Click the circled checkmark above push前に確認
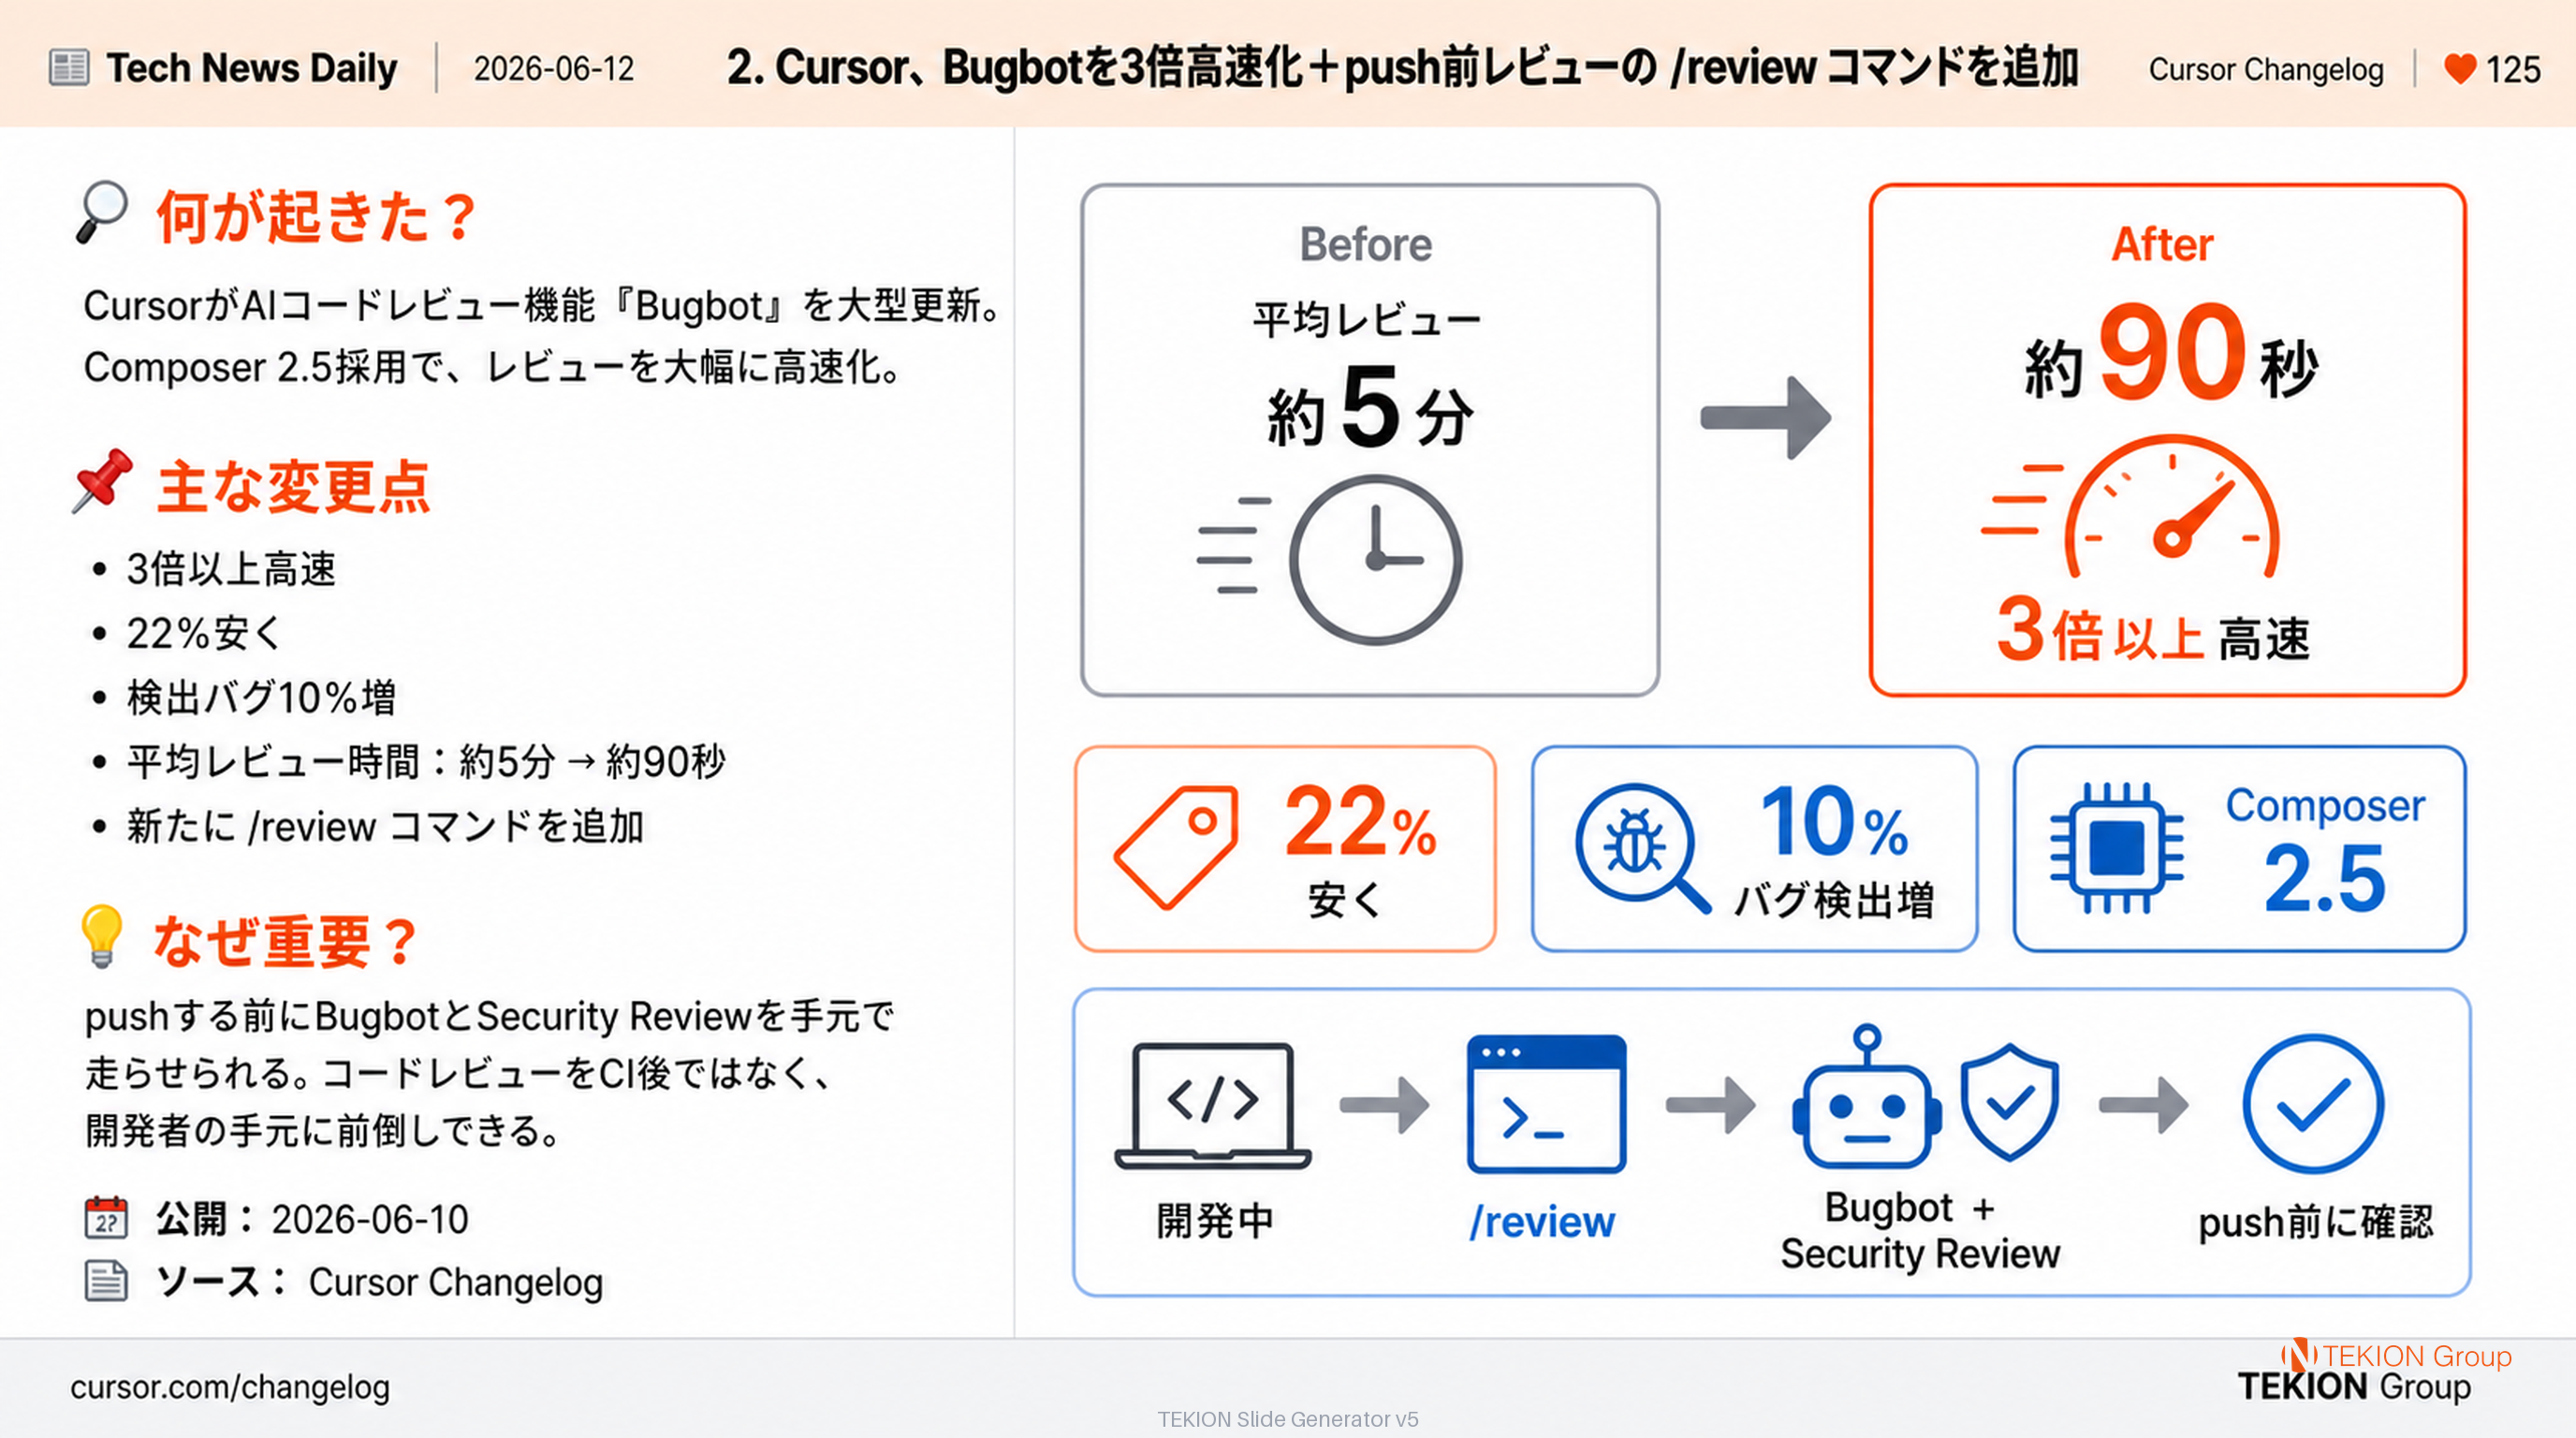The width and height of the screenshot is (2576, 1438). (x=2314, y=1104)
